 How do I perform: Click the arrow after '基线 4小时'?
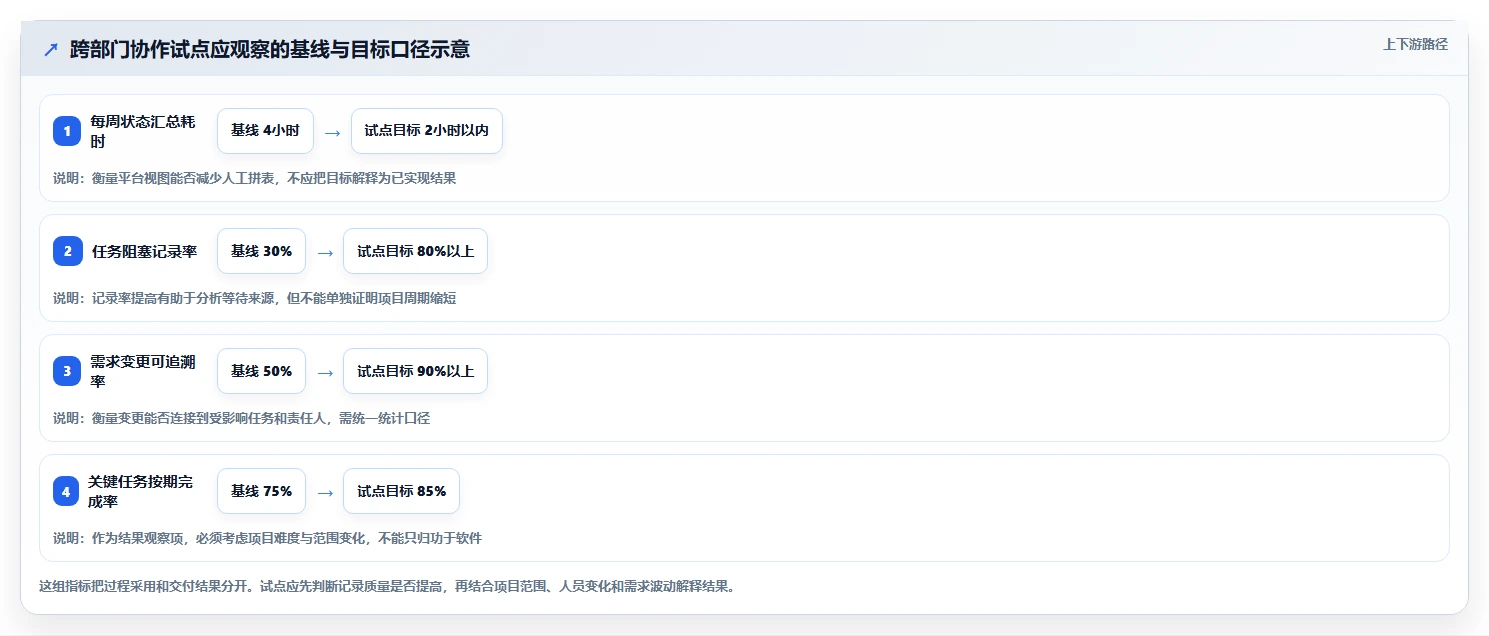pos(333,132)
